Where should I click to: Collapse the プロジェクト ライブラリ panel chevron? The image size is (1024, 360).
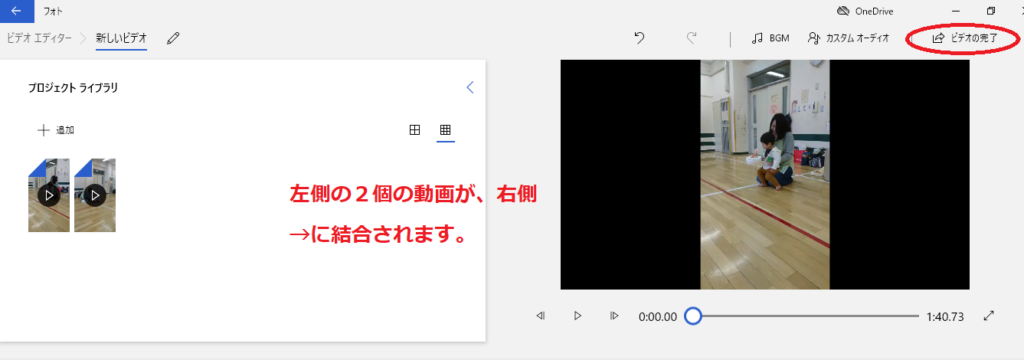(470, 88)
